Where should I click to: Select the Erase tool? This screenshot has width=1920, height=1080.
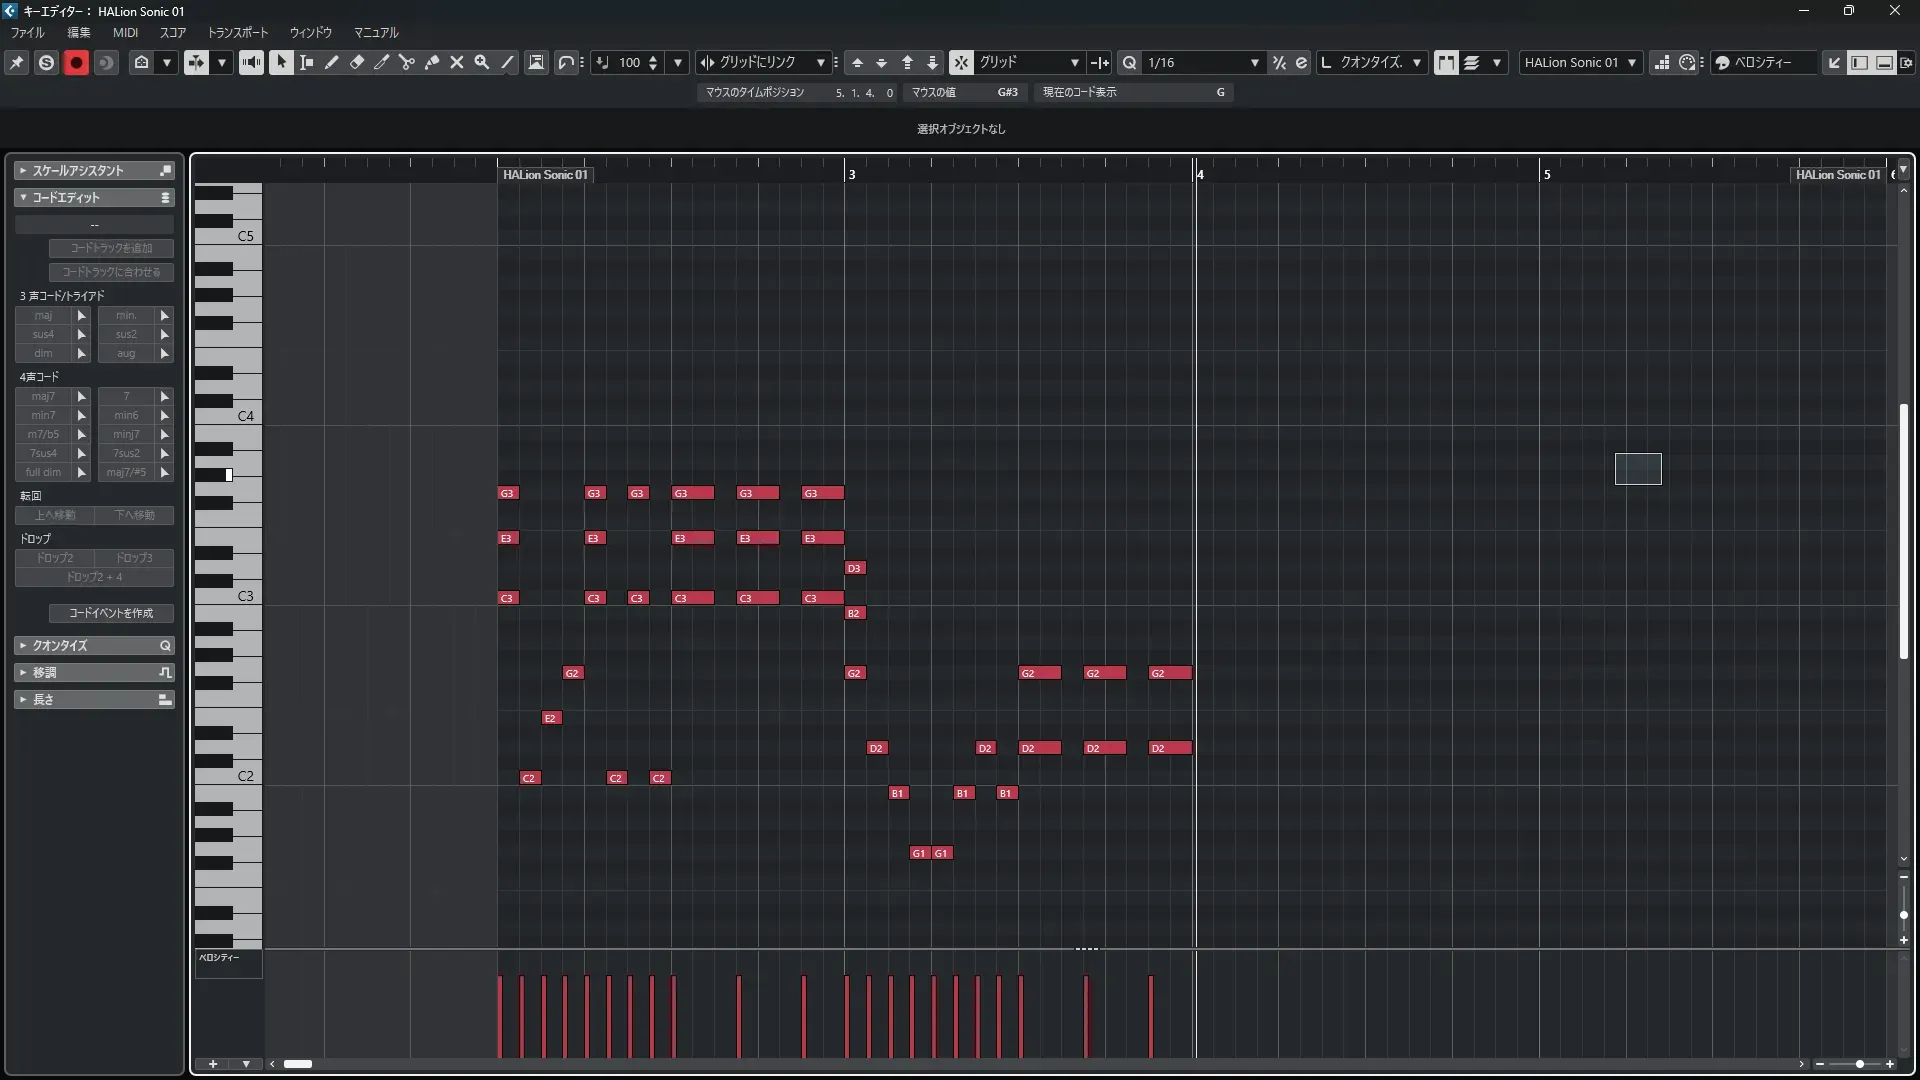(x=357, y=62)
